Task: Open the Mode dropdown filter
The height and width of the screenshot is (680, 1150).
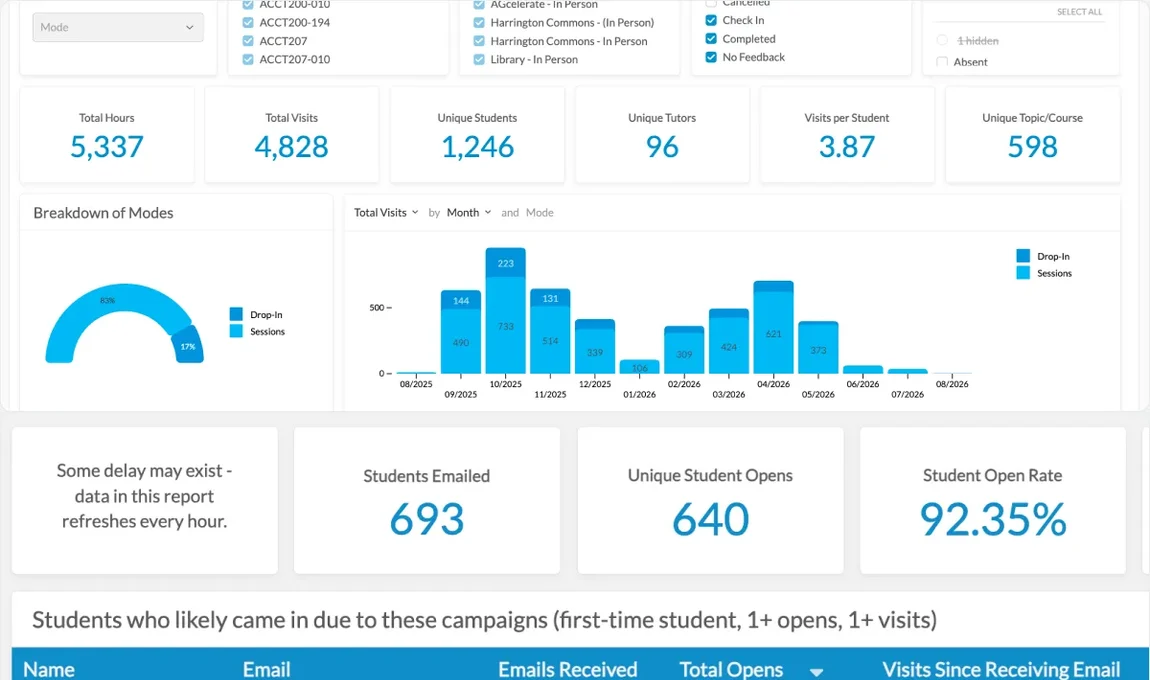Action: point(118,27)
